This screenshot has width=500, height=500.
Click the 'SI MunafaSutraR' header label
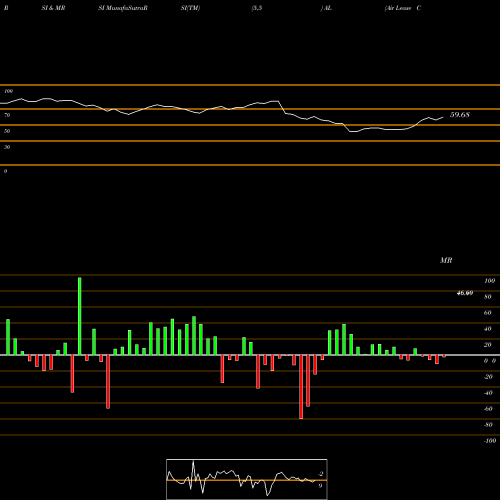123,8
